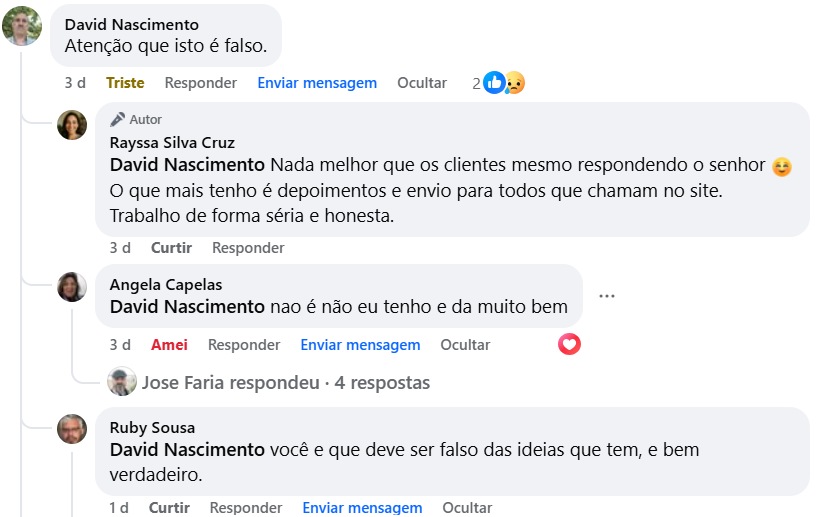Viewport: 827px width, 517px height.
Task: Send message to David Nascimento
Action: (x=317, y=83)
